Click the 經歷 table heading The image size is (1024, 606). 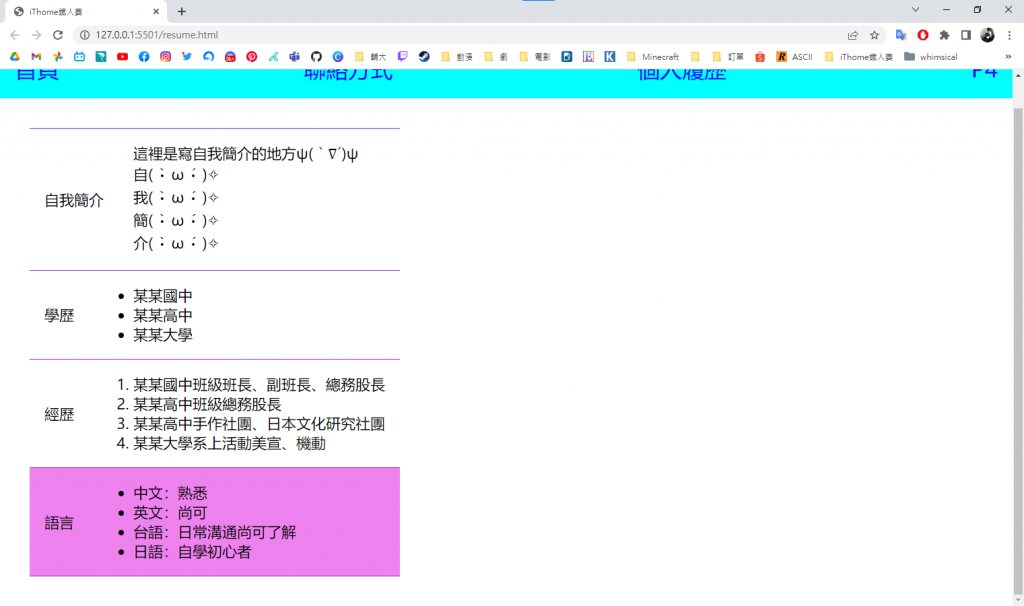[x=59, y=415]
